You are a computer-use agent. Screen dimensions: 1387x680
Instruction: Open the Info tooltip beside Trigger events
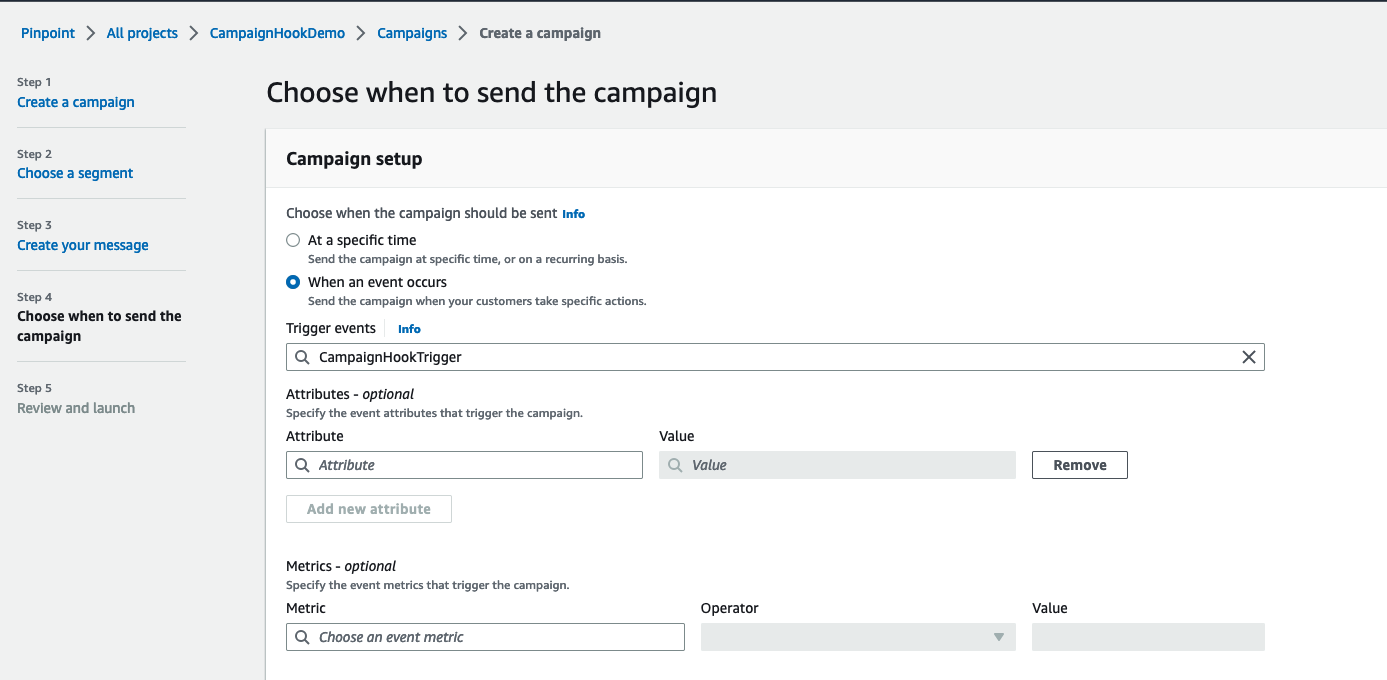pyautogui.click(x=408, y=328)
